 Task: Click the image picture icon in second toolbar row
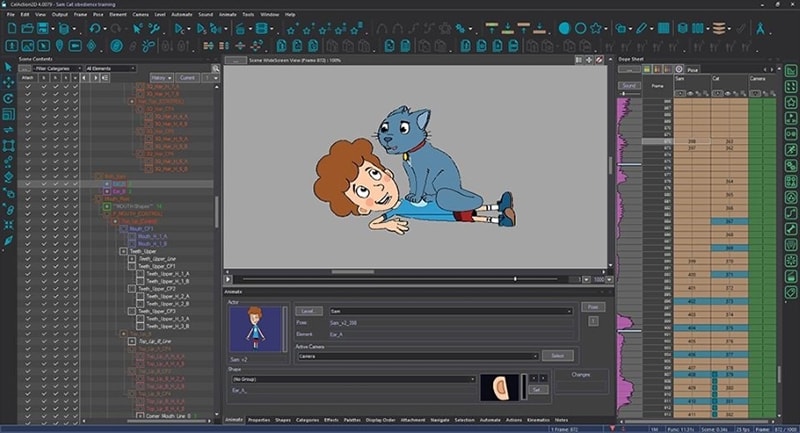[x=28, y=46]
